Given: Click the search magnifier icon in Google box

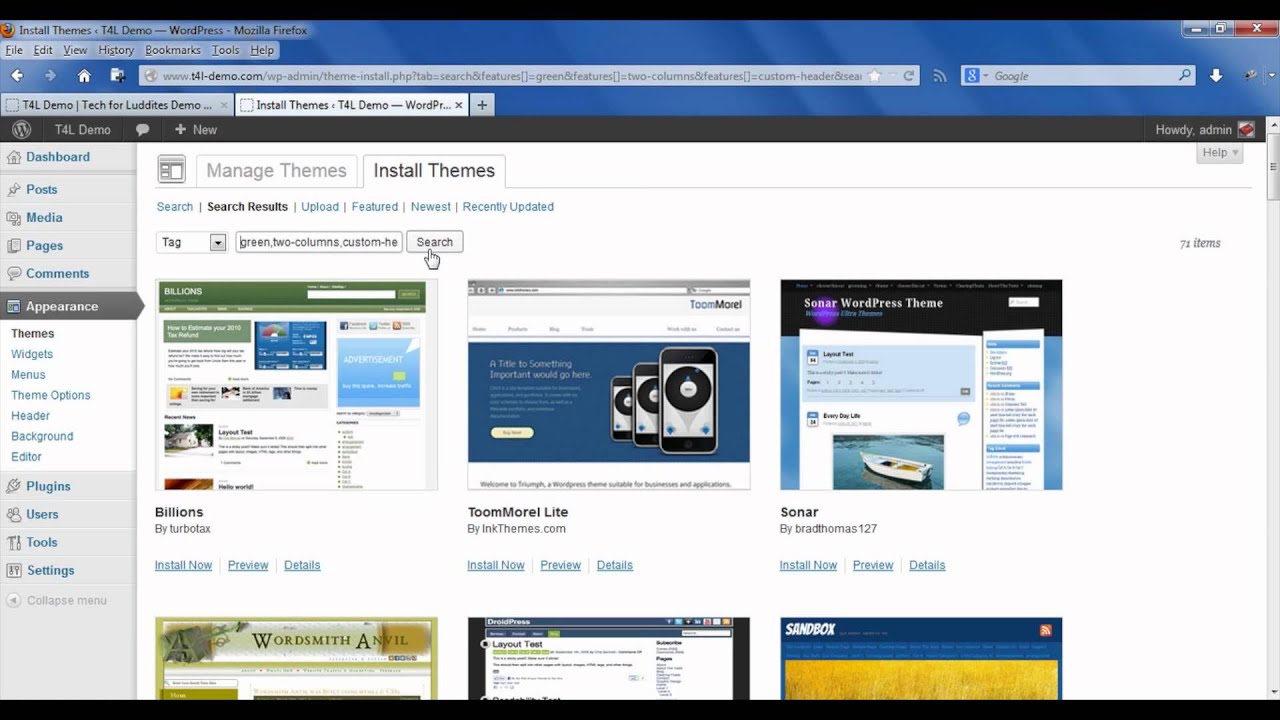Looking at the screenshot, I should (x=1185, y=76).
